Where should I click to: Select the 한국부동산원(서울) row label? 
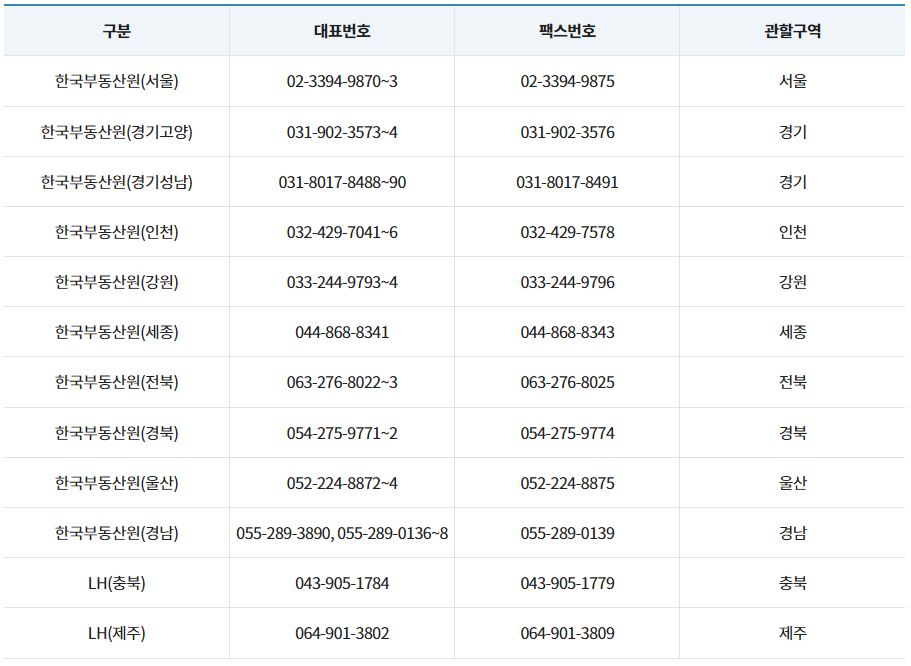pos(118,82)
